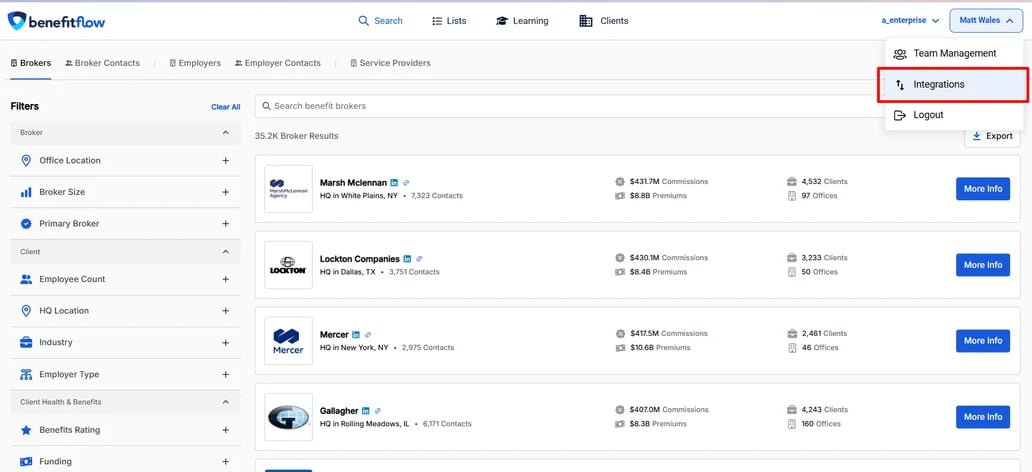Click the Export button
This screenshot has width=1032, height=472.
coord(993,136)
